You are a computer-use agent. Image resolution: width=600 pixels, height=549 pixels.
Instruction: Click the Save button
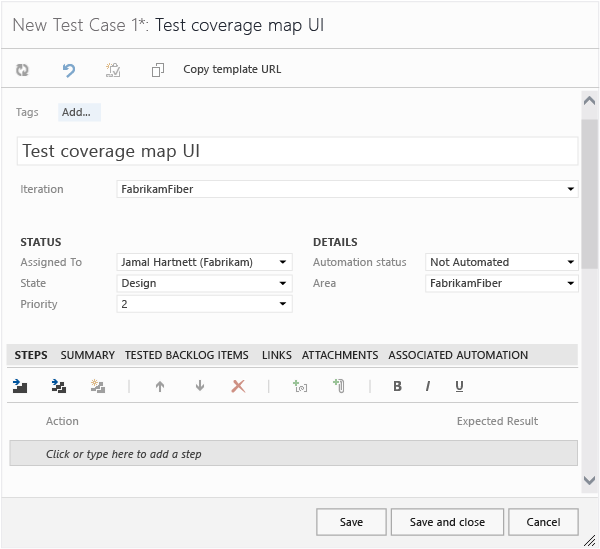(x=351, y=522)
